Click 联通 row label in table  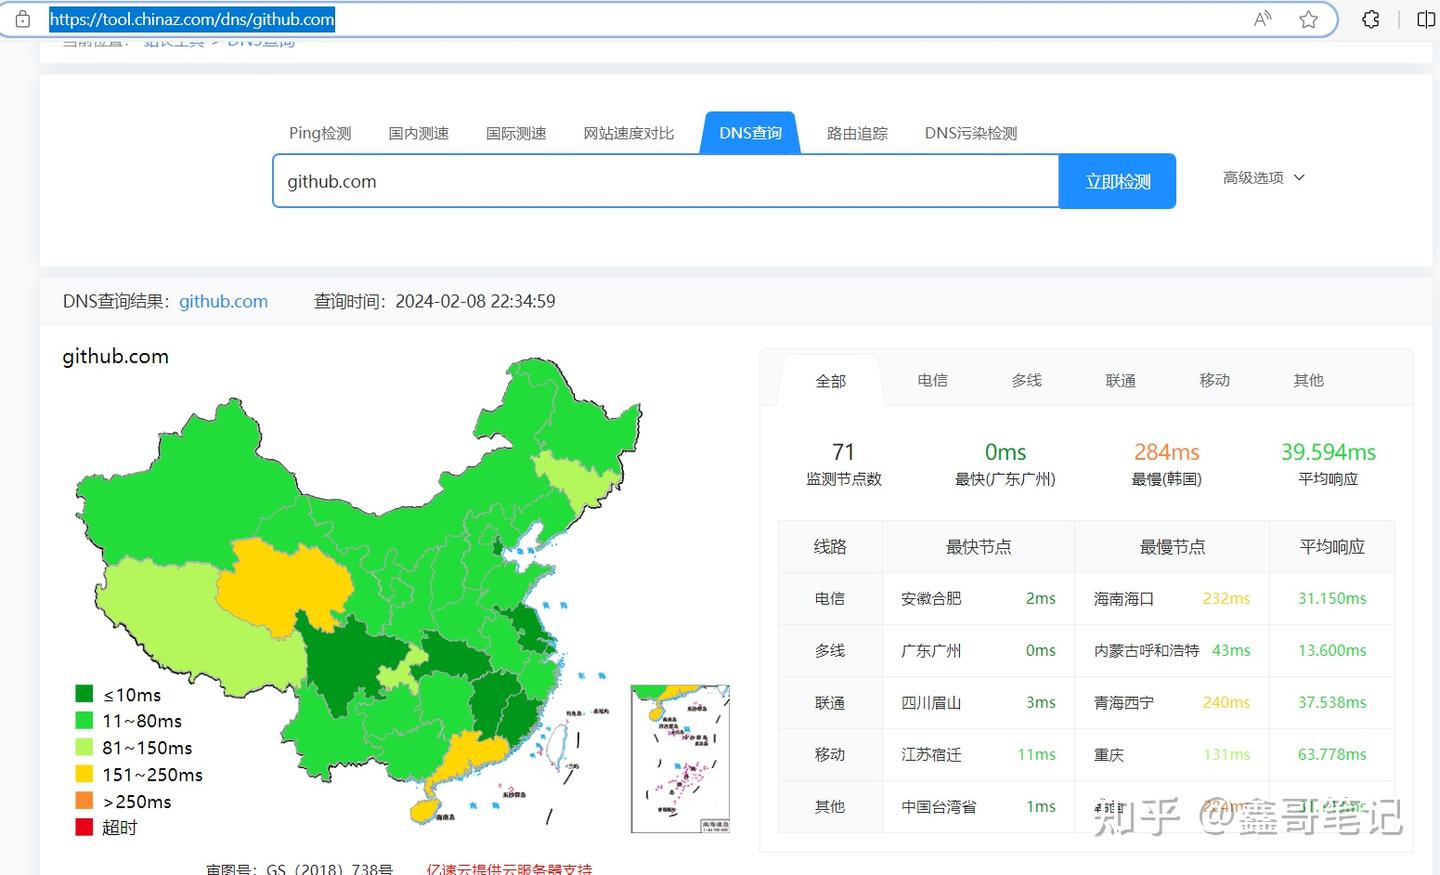click(x=830, y=702)
